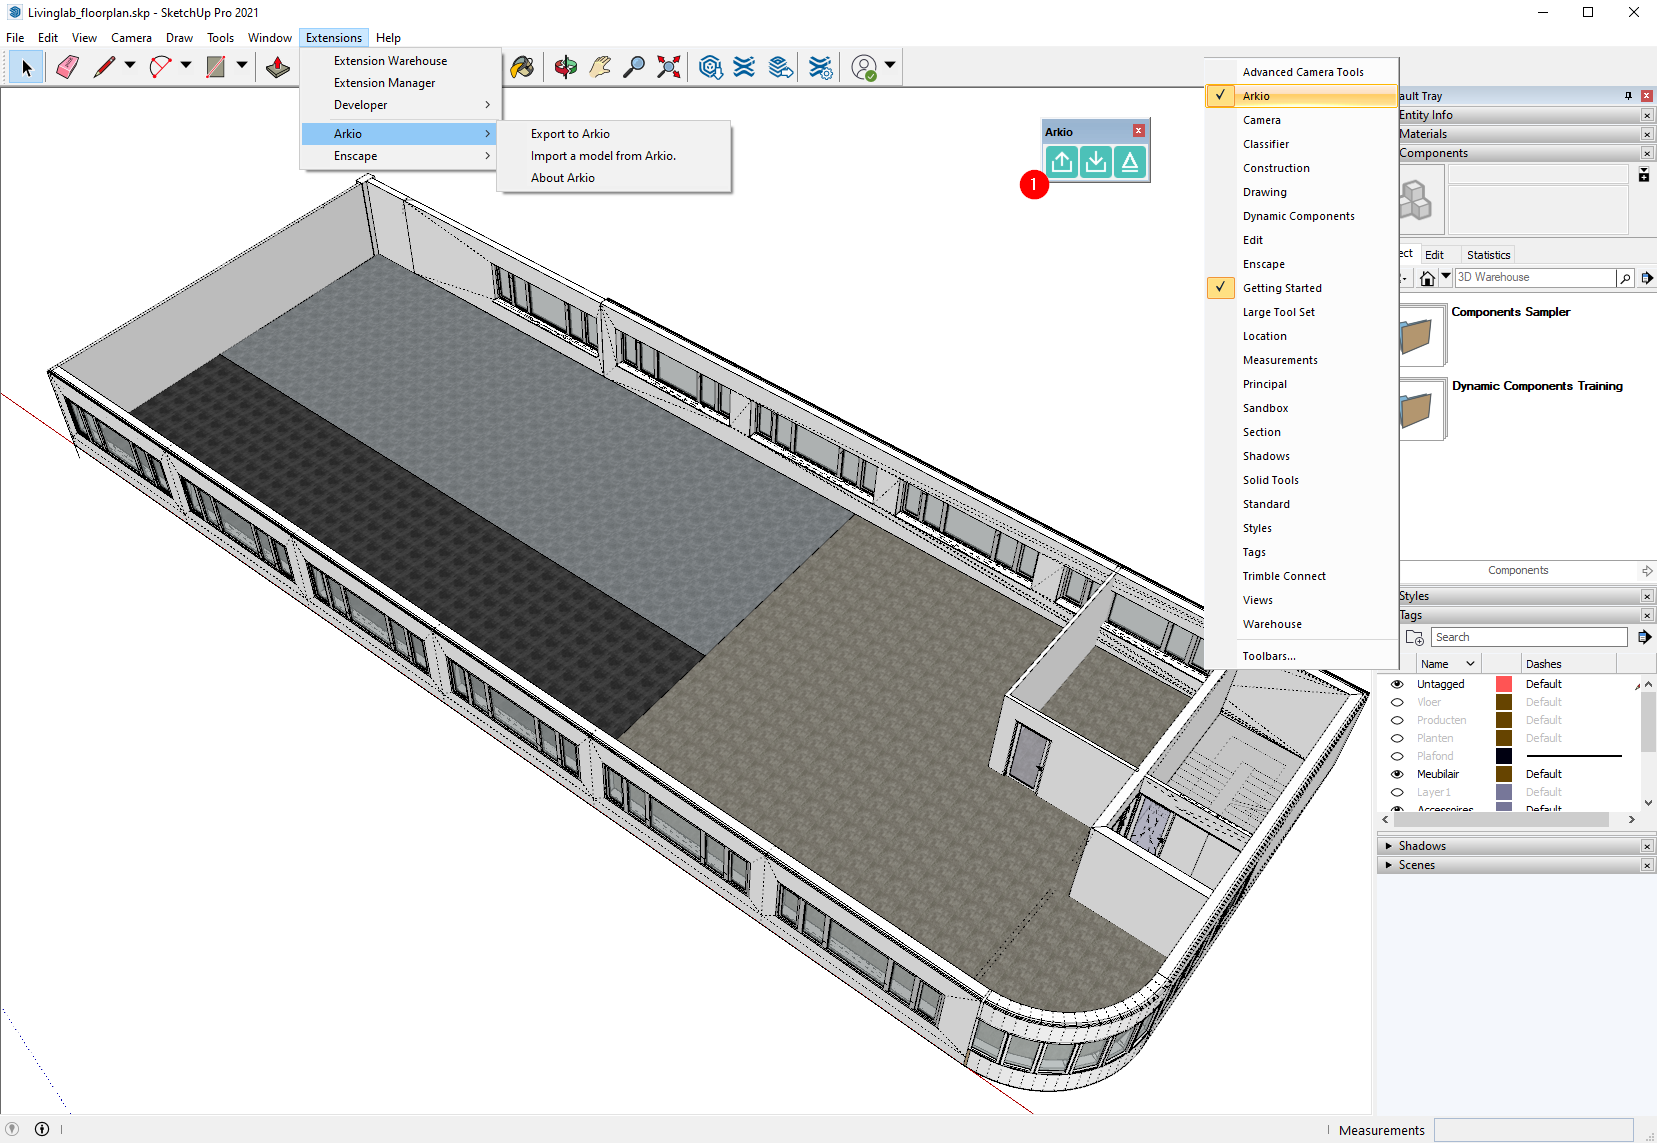Switch to the Statistics tab
Screen dimensions: 1657x1143
point(1488,255)
